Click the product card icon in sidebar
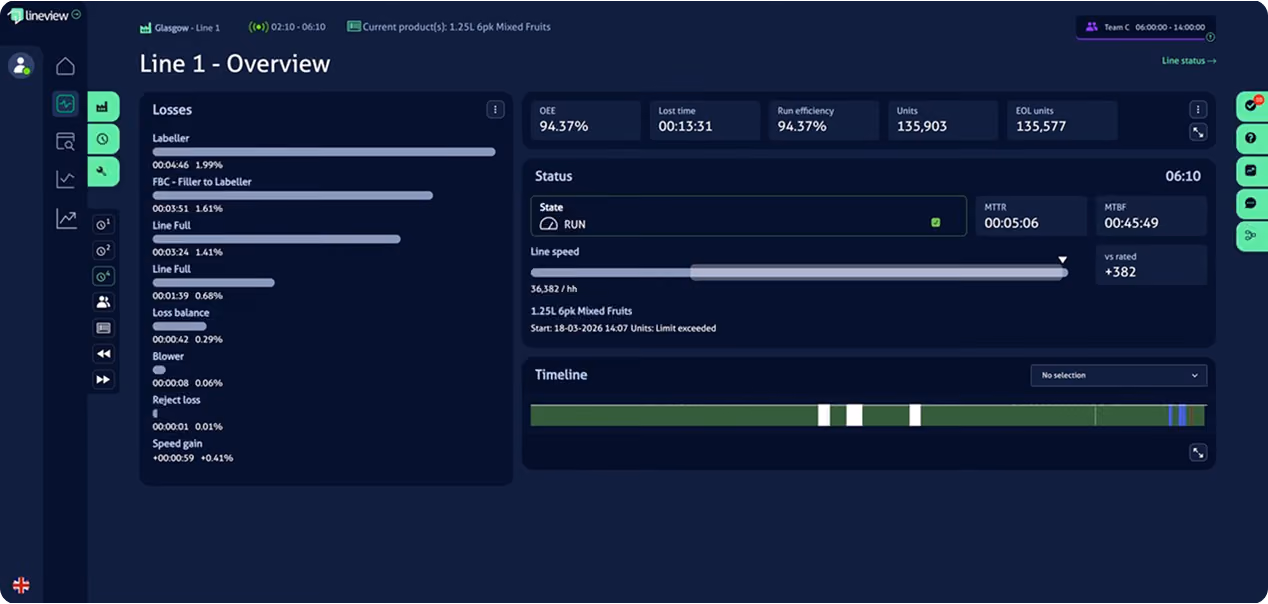 coord(103,327)
